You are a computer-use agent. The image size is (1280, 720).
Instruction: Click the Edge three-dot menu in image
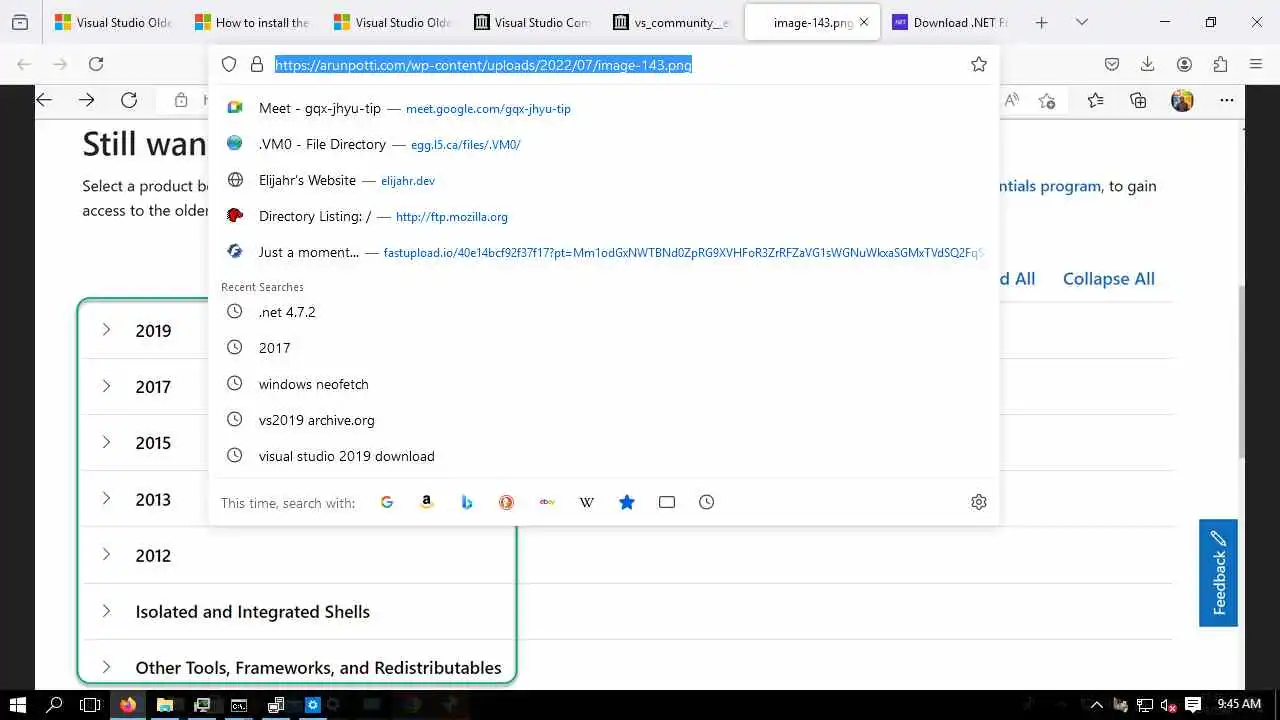coord(1226,100)
